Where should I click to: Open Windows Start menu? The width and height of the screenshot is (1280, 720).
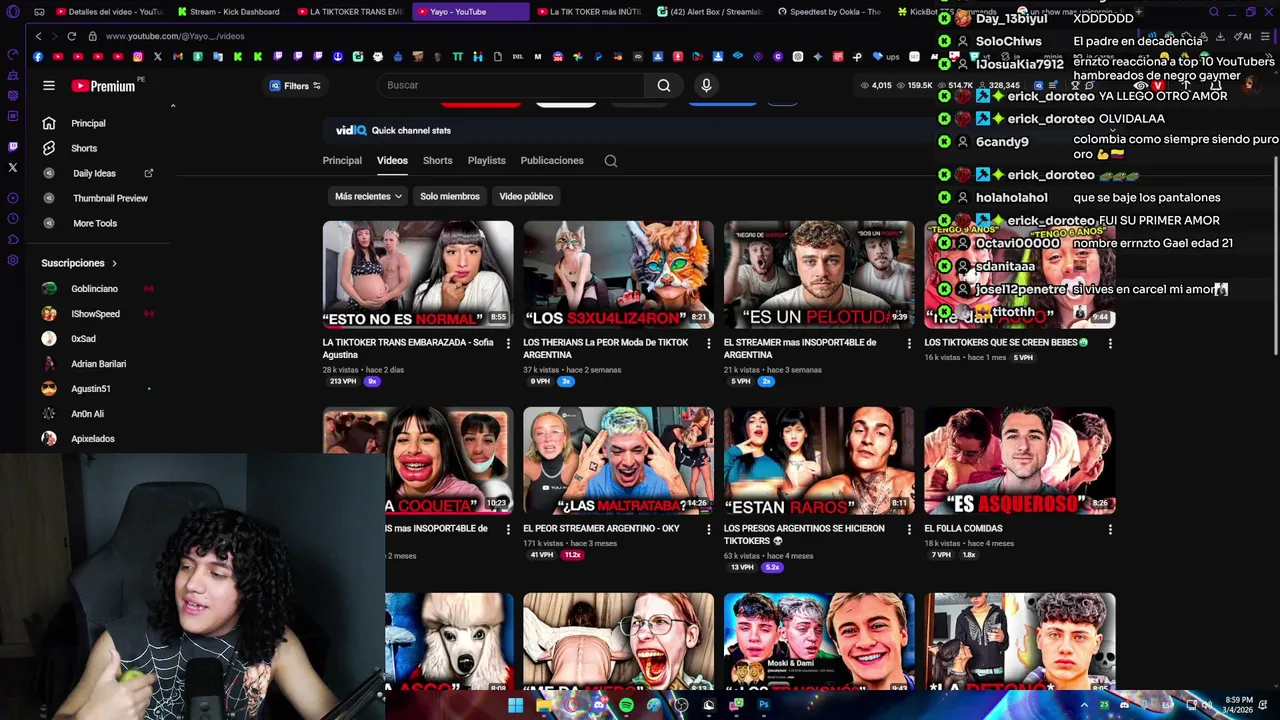[515, 706]
